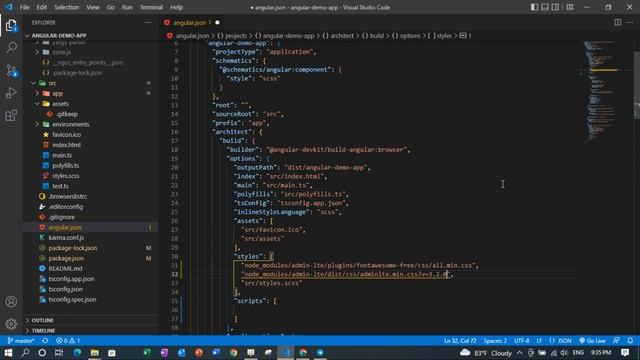
Task: Open the Manage gear icon
Action: 11,324
